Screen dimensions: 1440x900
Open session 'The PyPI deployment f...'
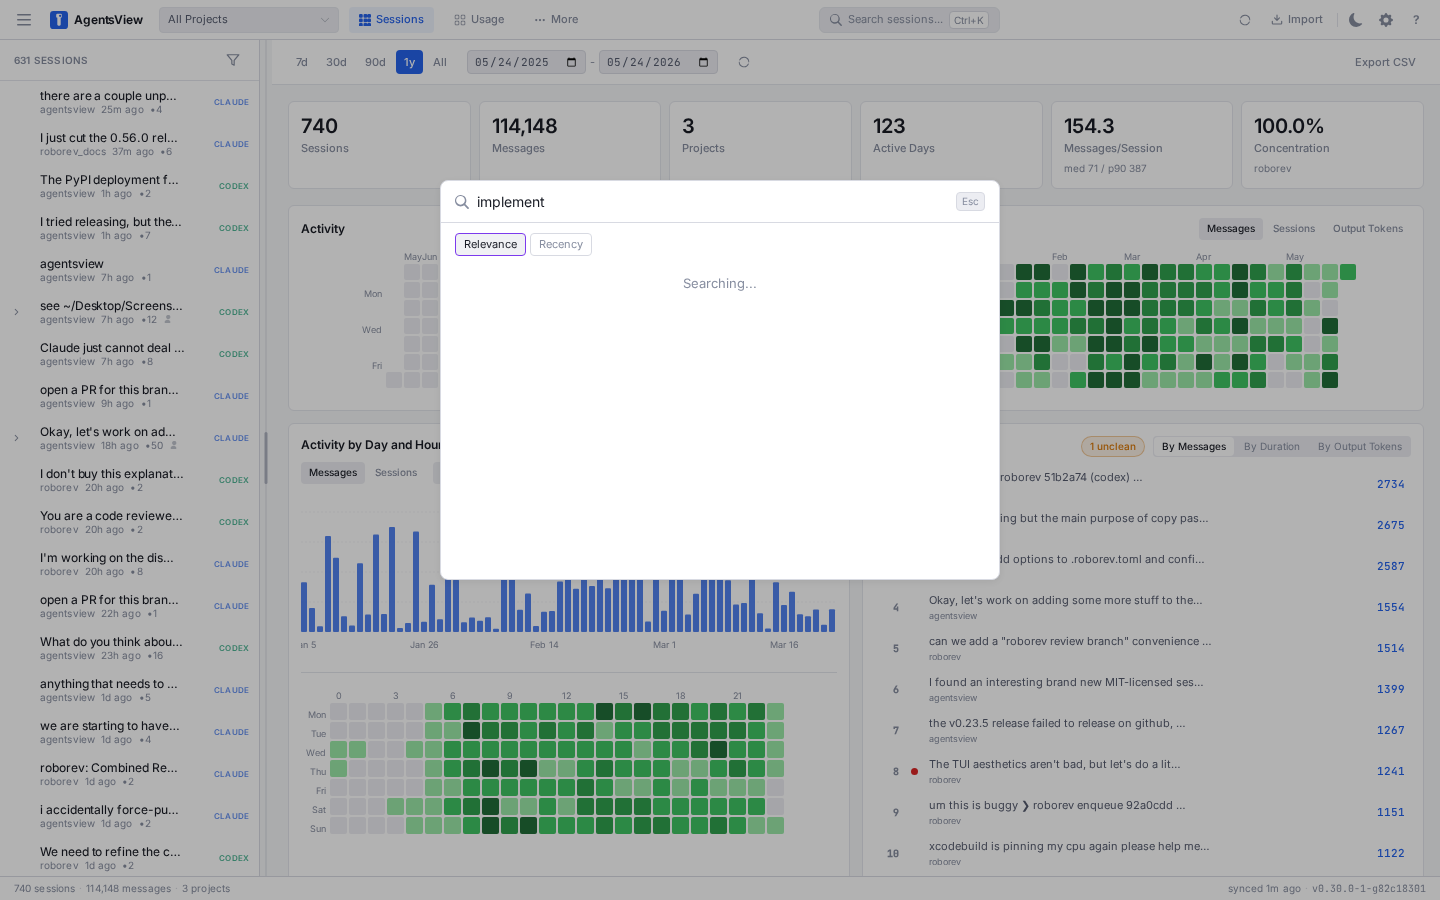[x=130, y=186]
